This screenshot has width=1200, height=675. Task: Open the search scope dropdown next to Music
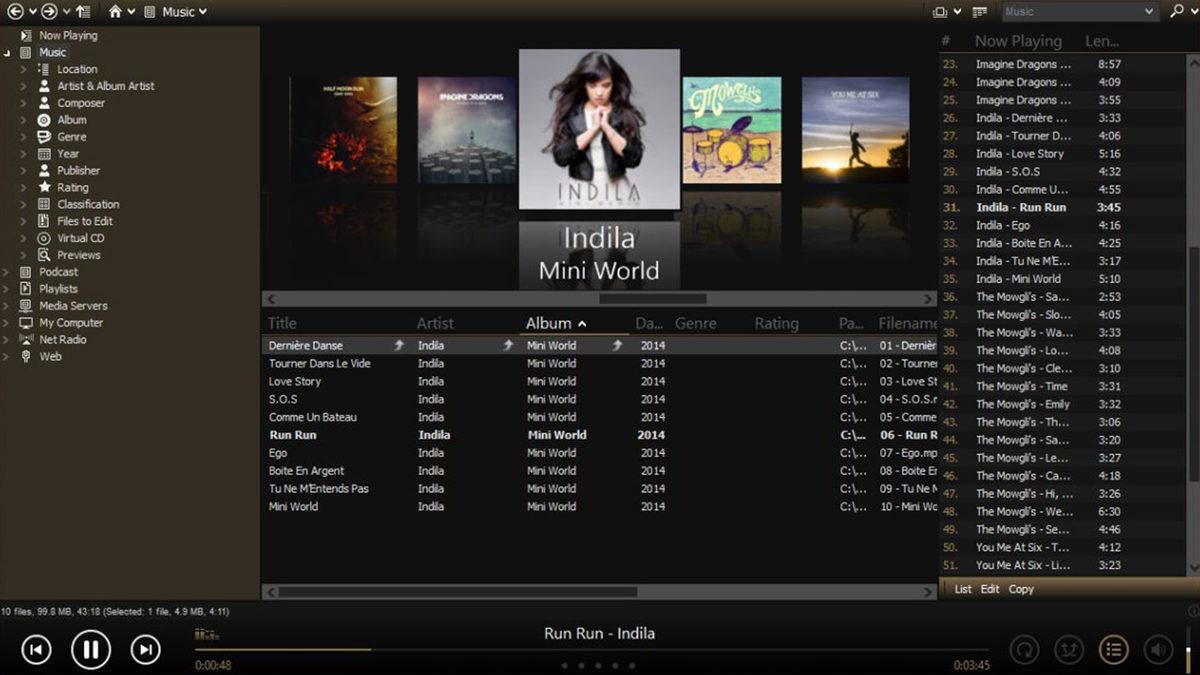tap(1149, 11)
